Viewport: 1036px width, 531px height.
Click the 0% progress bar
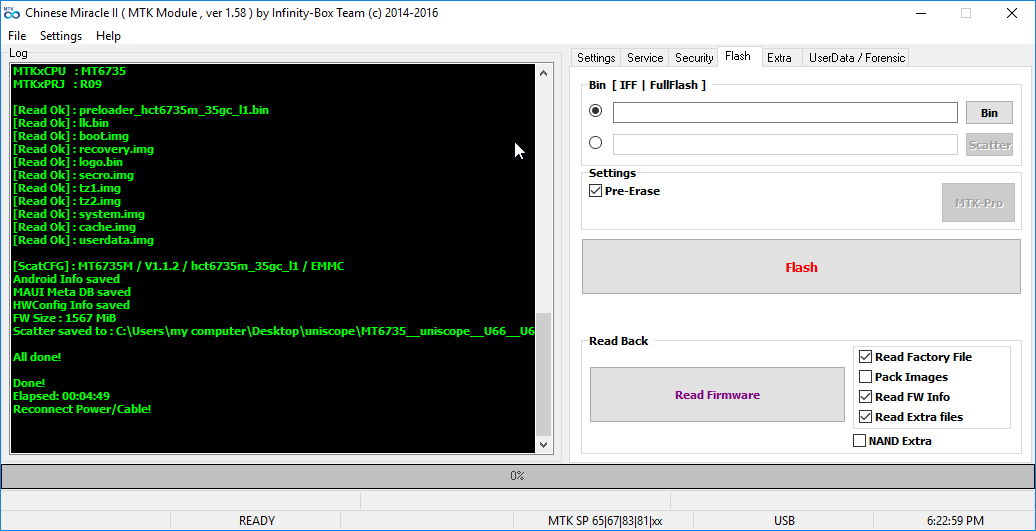point(518,476)
